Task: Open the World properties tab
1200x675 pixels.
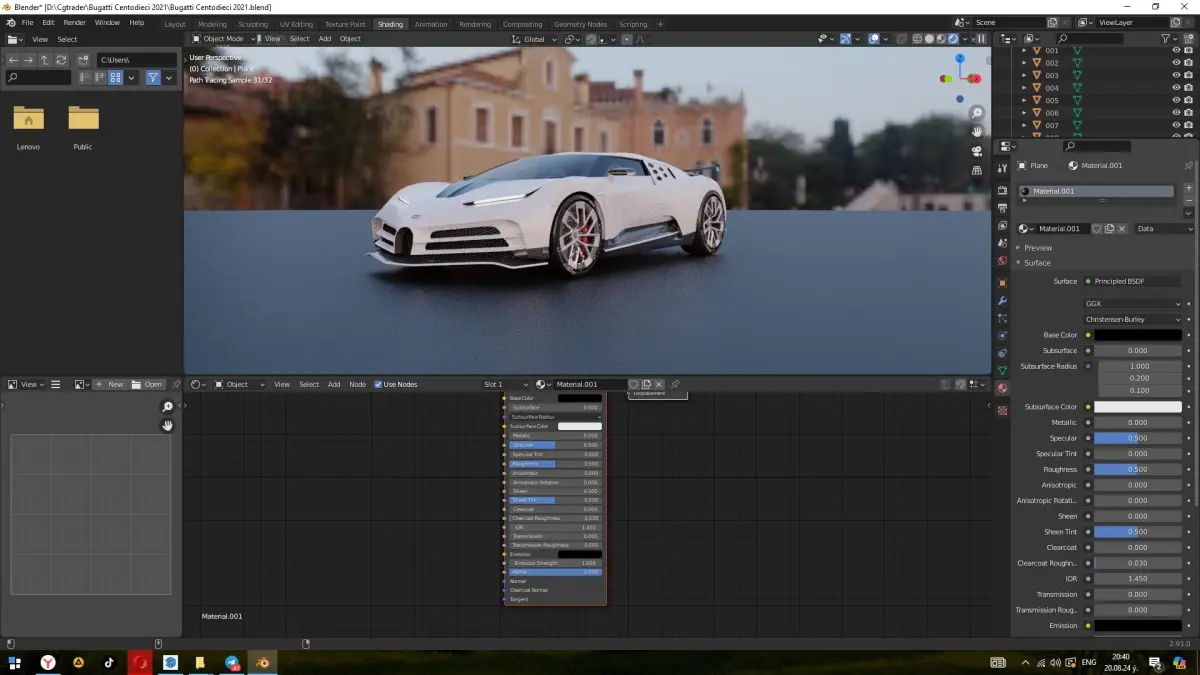Action: pyautogui.click(x=1002, y=262)
